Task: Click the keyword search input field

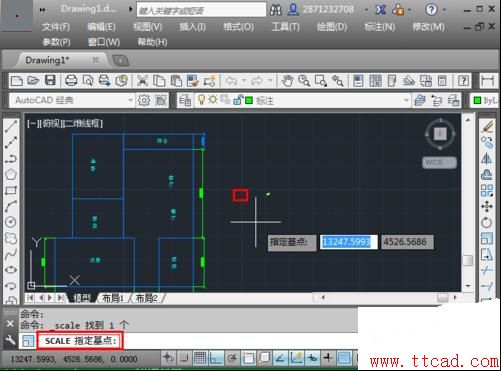Action: [201, 10]
